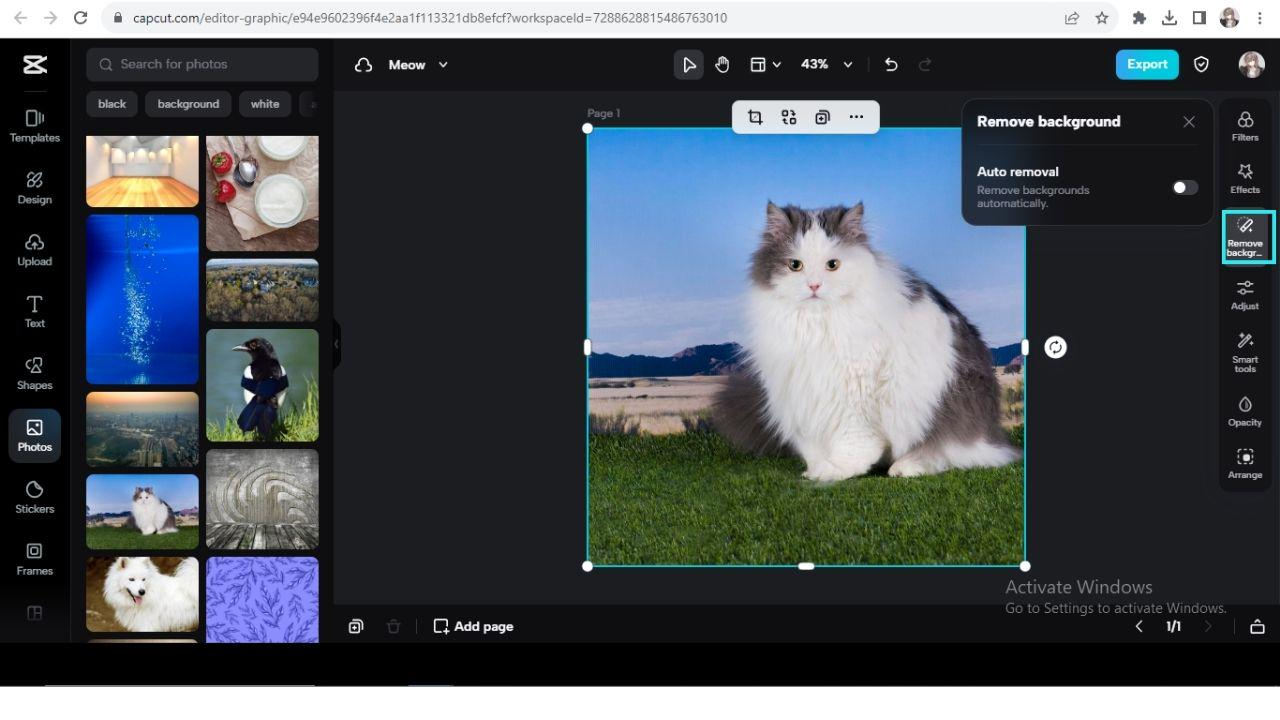Click the duplicate page icon at bottom

(x=356, y=626)
